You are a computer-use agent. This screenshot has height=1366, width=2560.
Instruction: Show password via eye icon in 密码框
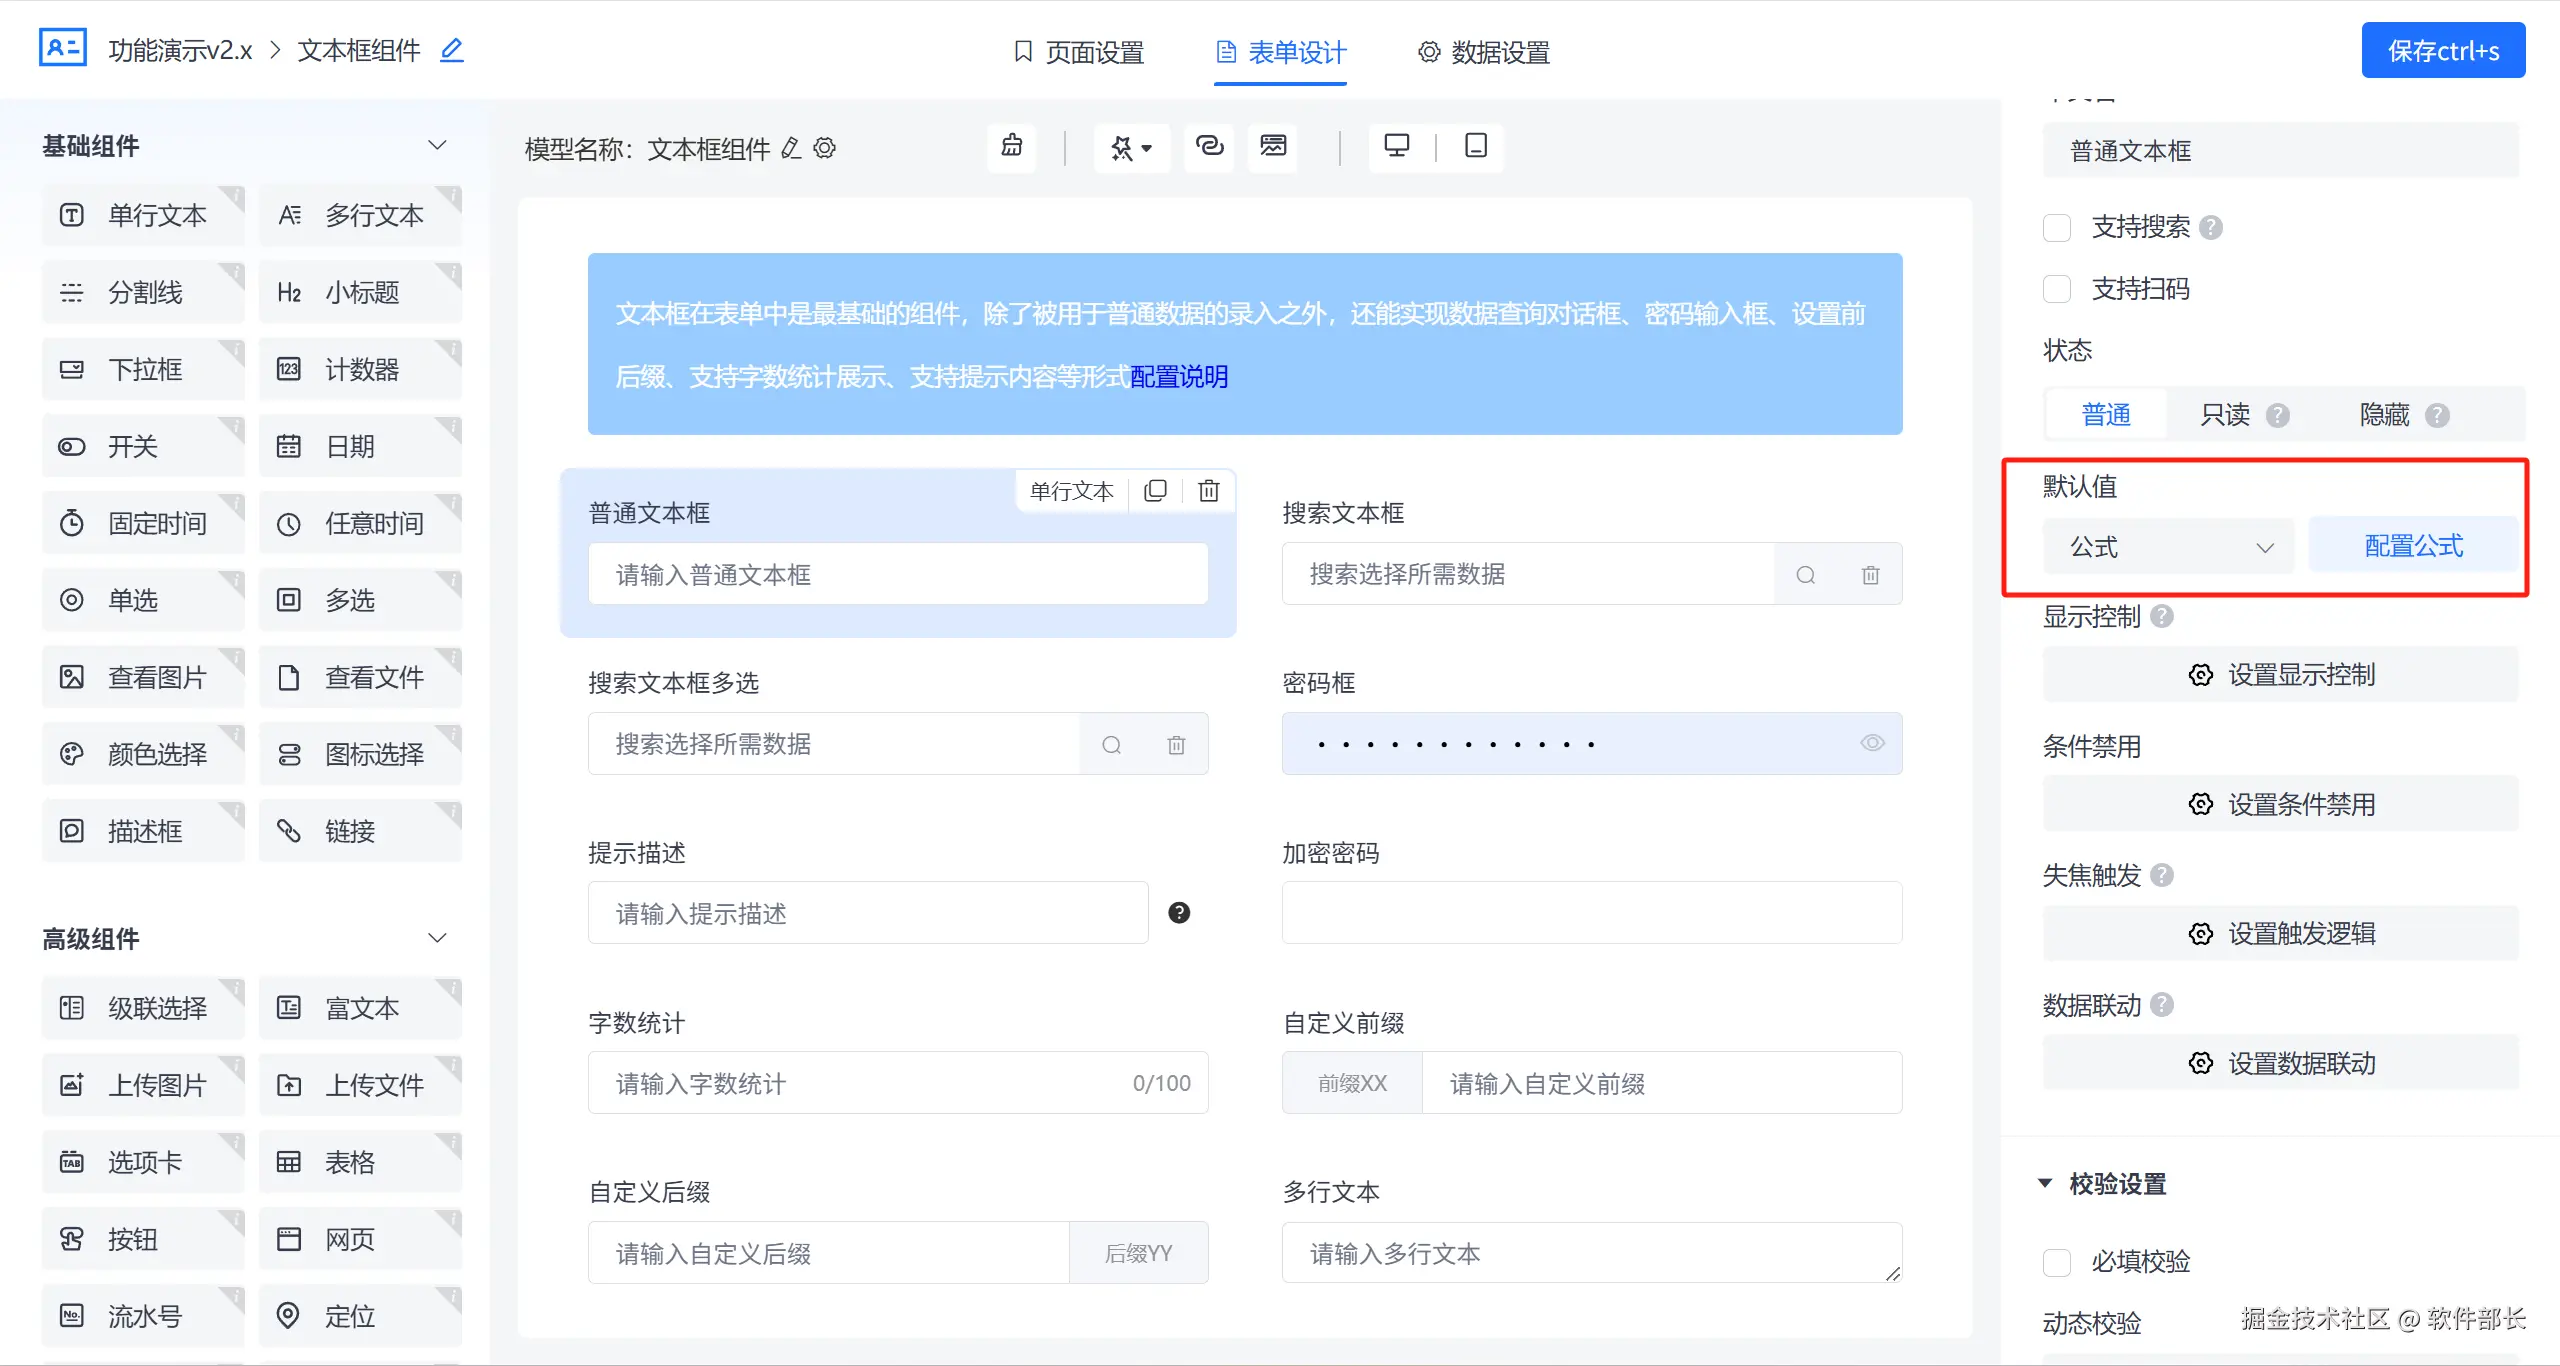point(1872,743)
